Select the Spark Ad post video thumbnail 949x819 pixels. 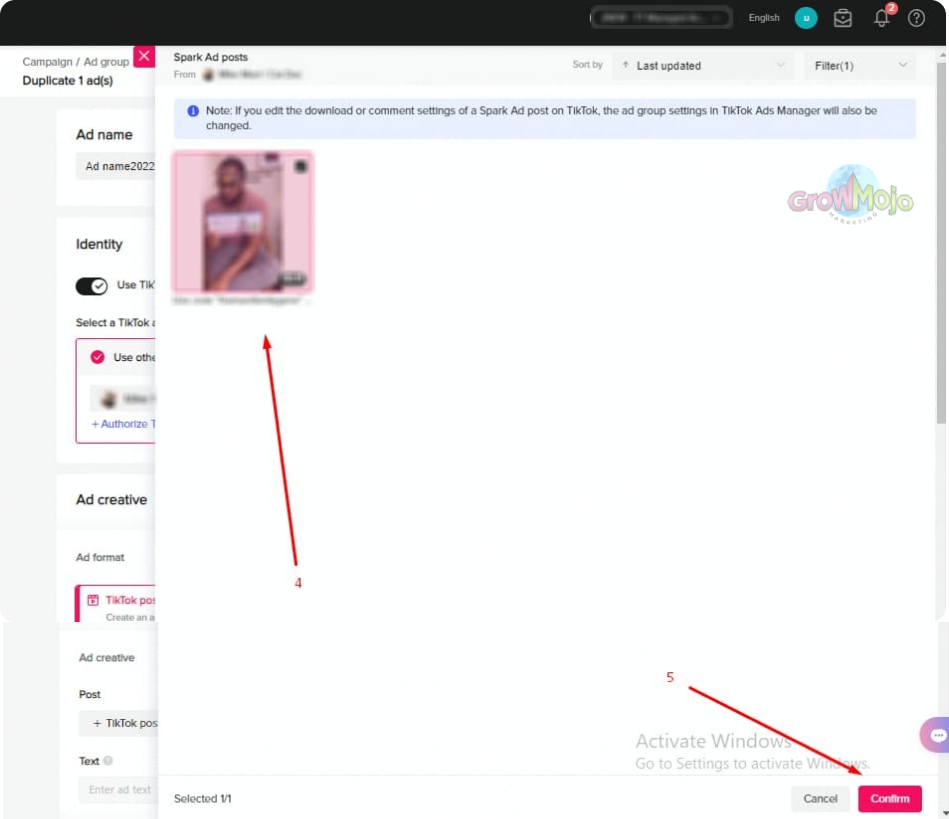[x=243, y=222]
